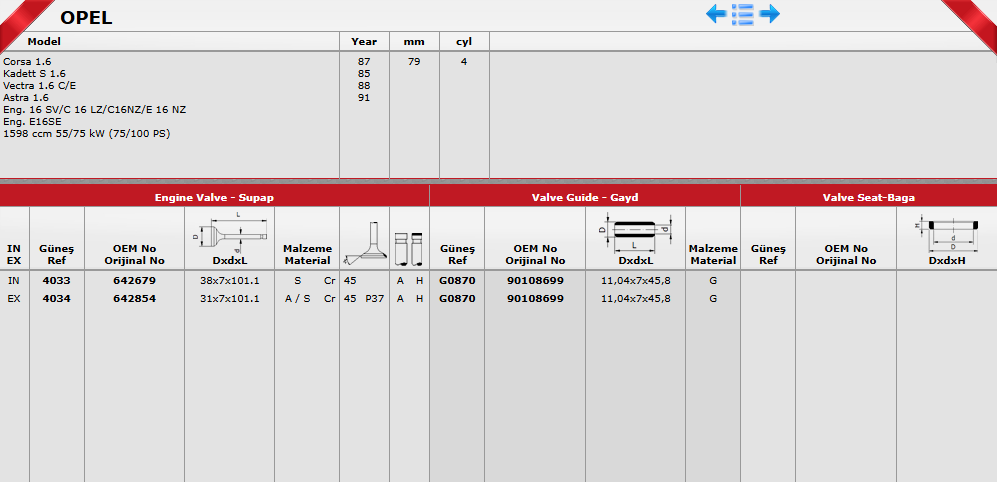Click the Model column header

pyautogui.click(x=45, y=42)
